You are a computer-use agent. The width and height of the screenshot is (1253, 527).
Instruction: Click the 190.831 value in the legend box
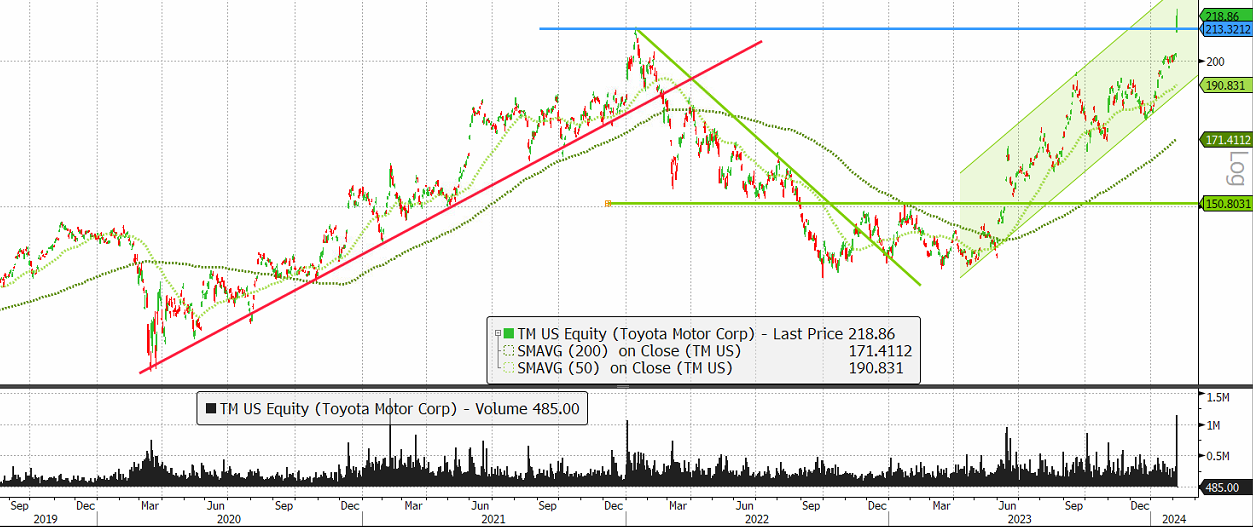(x=875, y=368)
